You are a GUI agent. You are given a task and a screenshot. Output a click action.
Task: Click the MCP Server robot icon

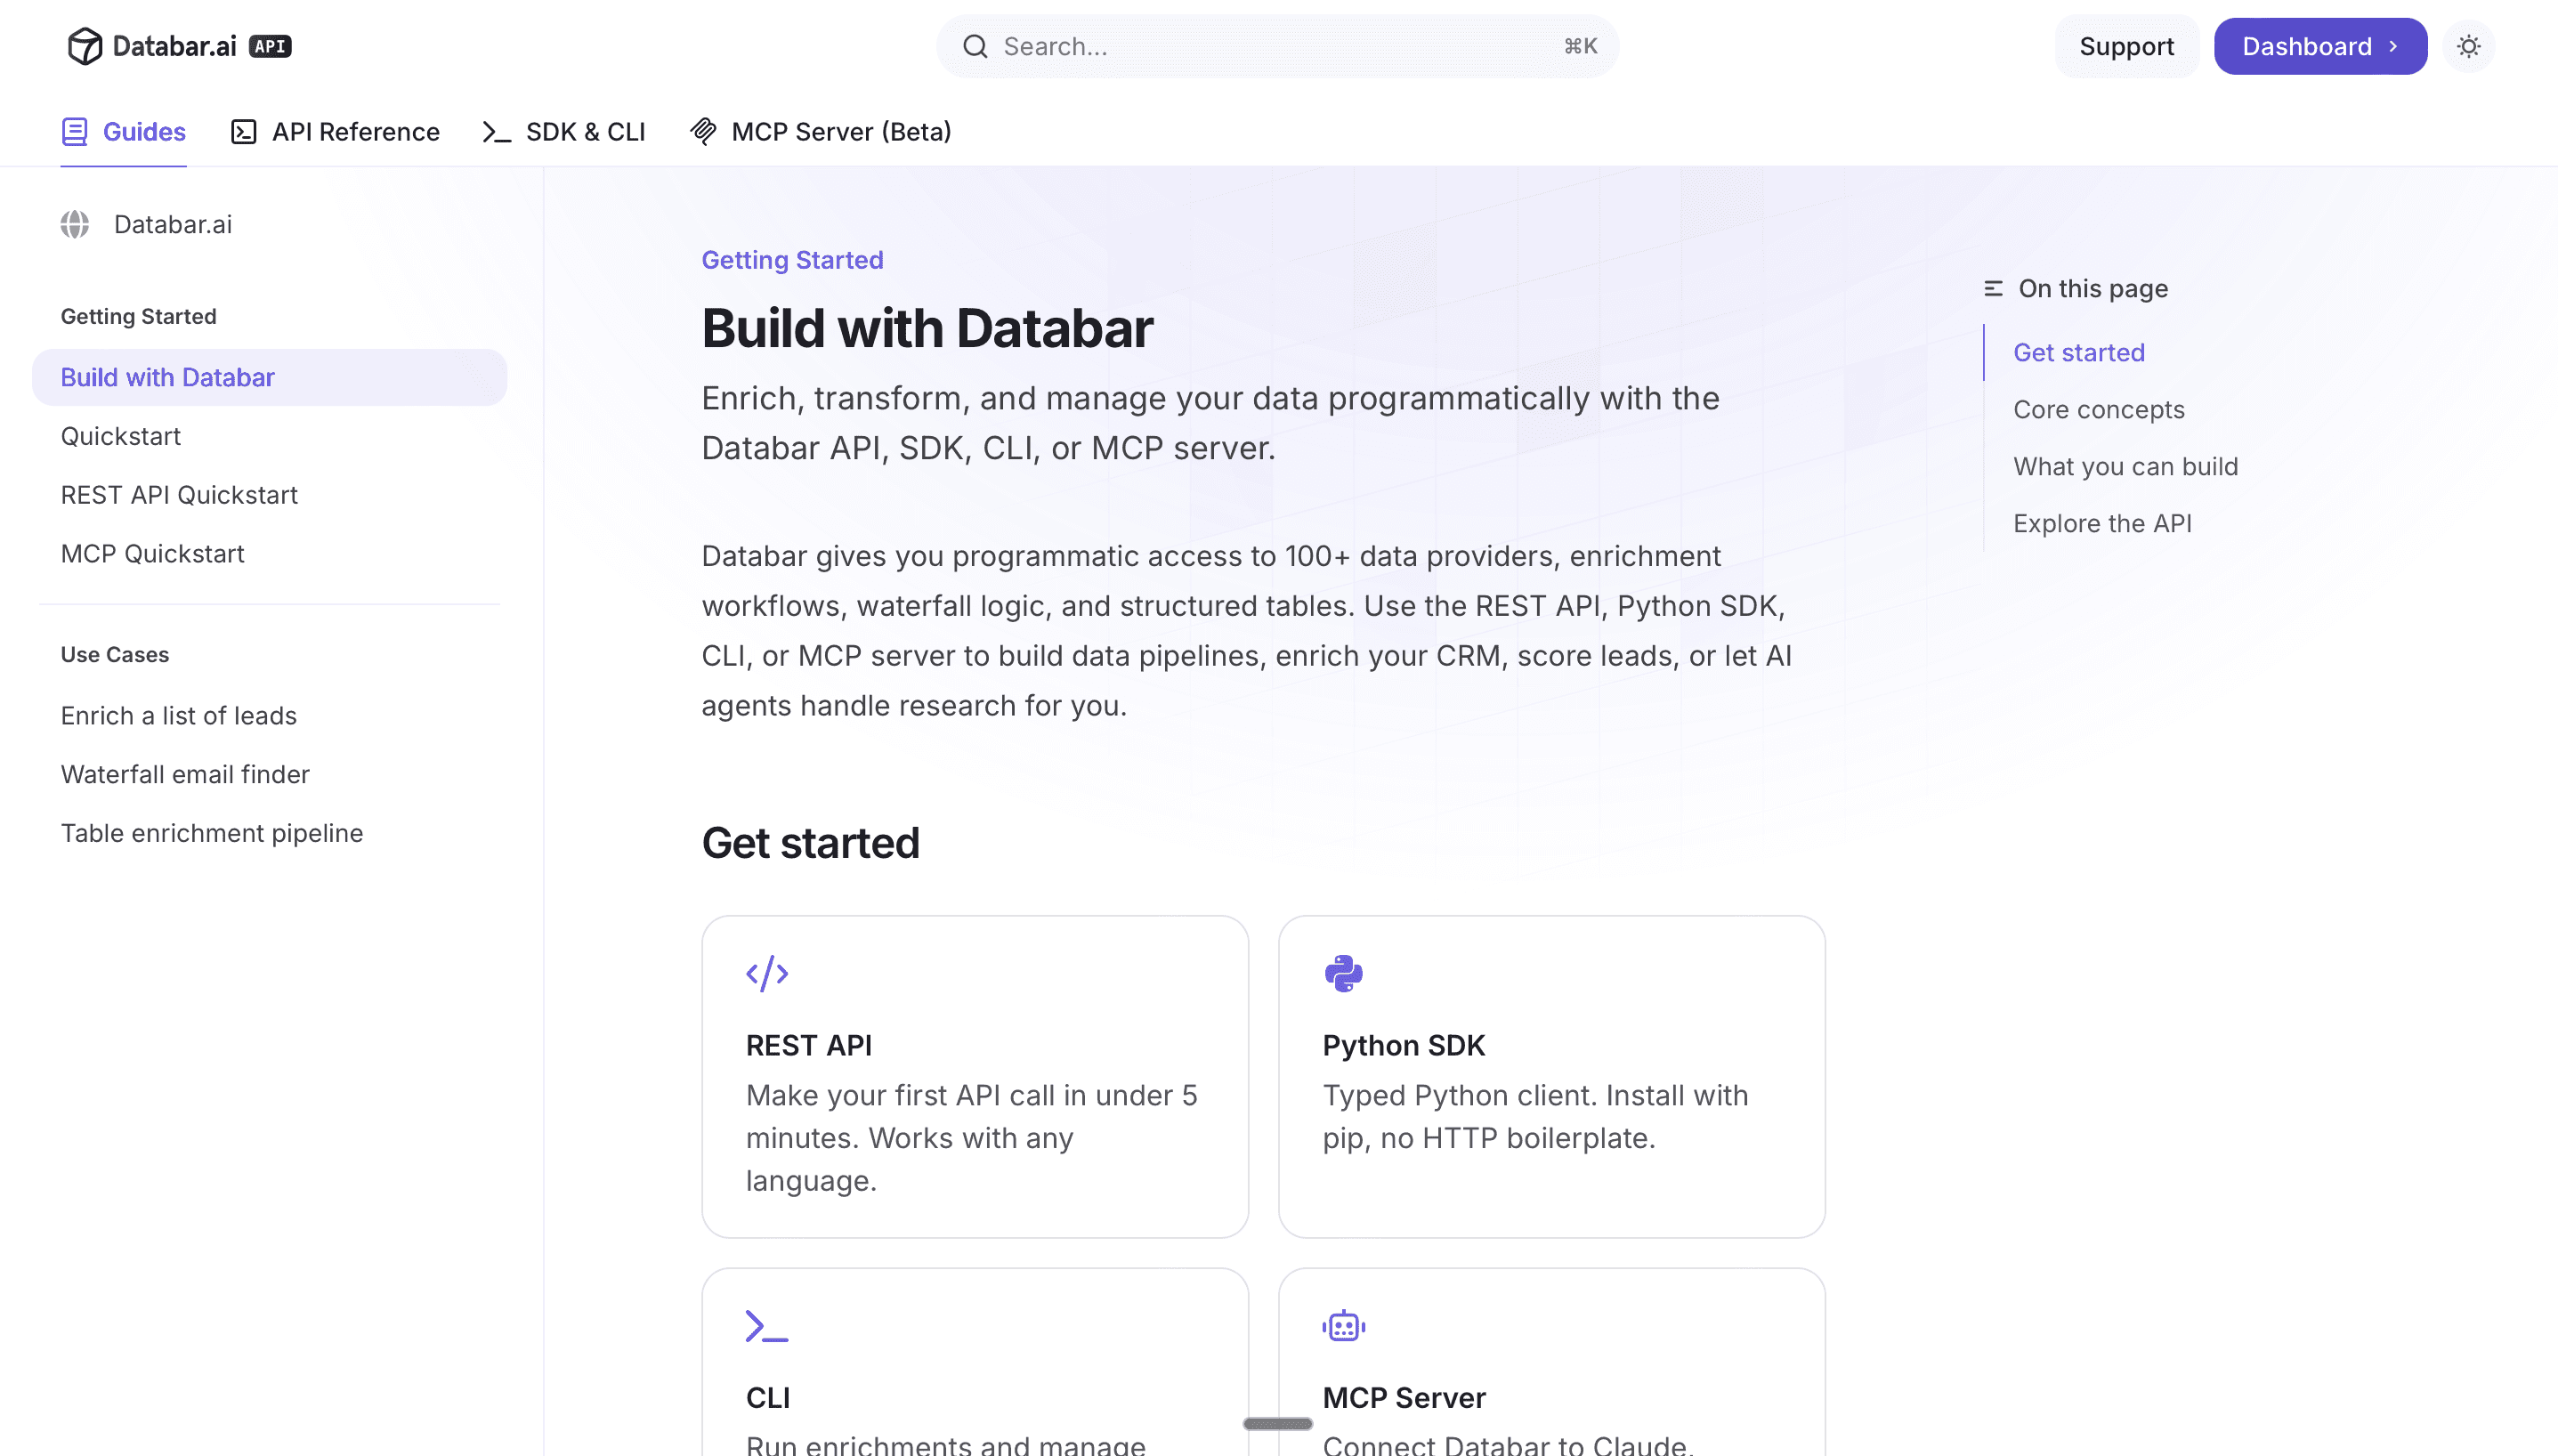coord(1343,1326)
